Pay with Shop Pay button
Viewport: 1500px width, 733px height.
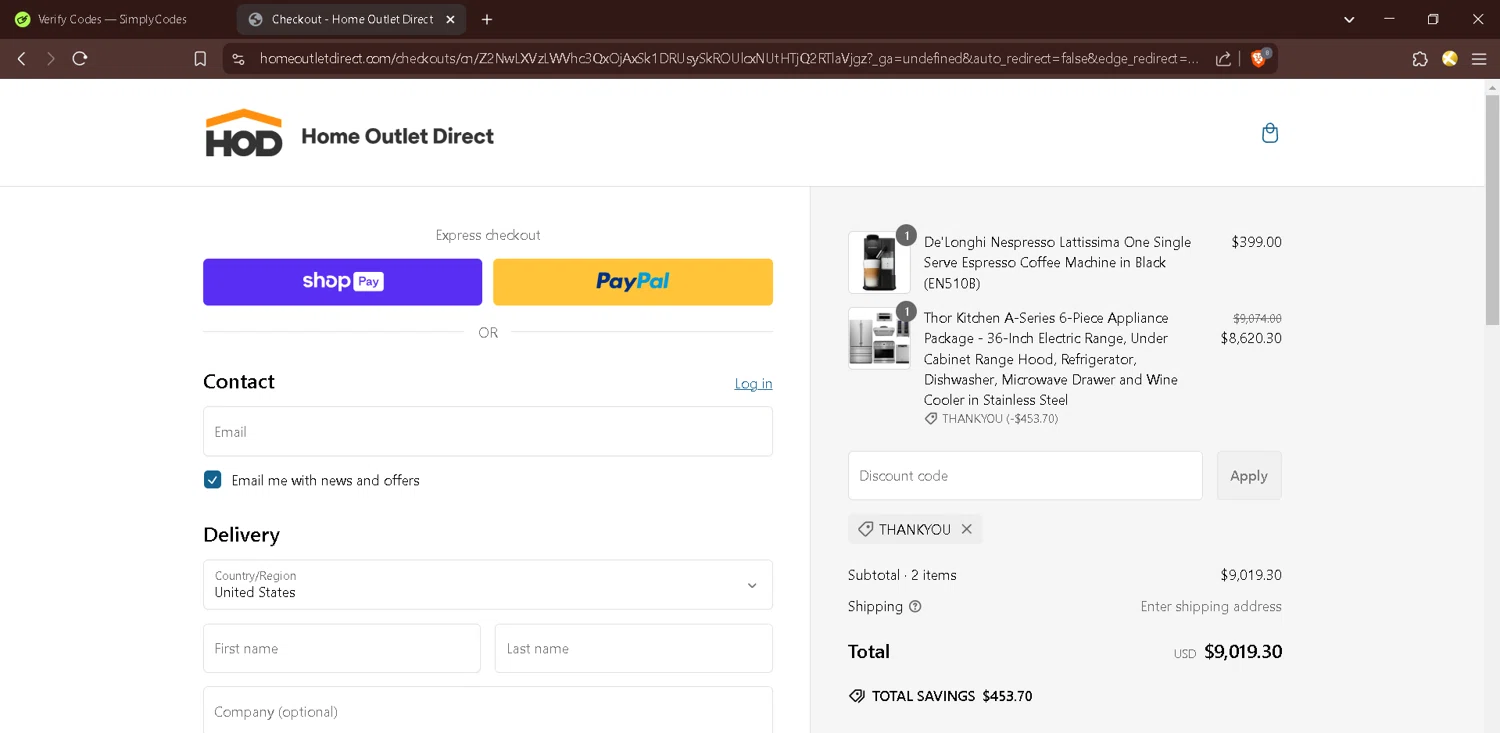(x=342, y=282)
